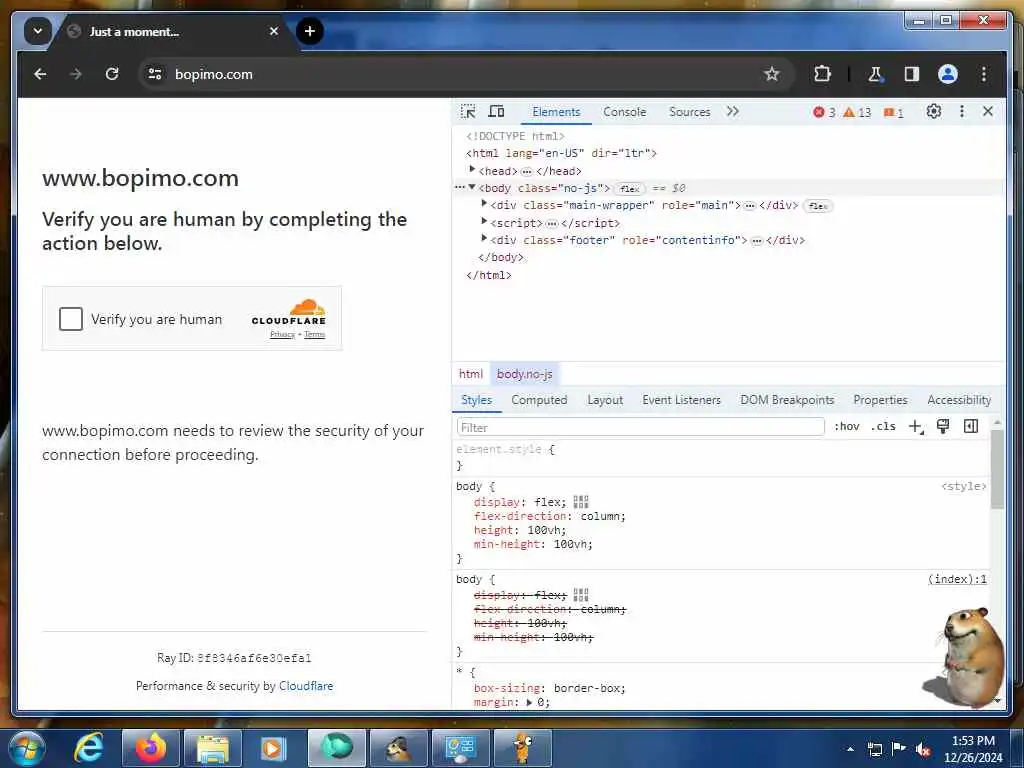Launch Internet Explorer from taskbar
The height and width of the screenshot is (768, 1024).
pyautogui.click(x=89, y=748)
